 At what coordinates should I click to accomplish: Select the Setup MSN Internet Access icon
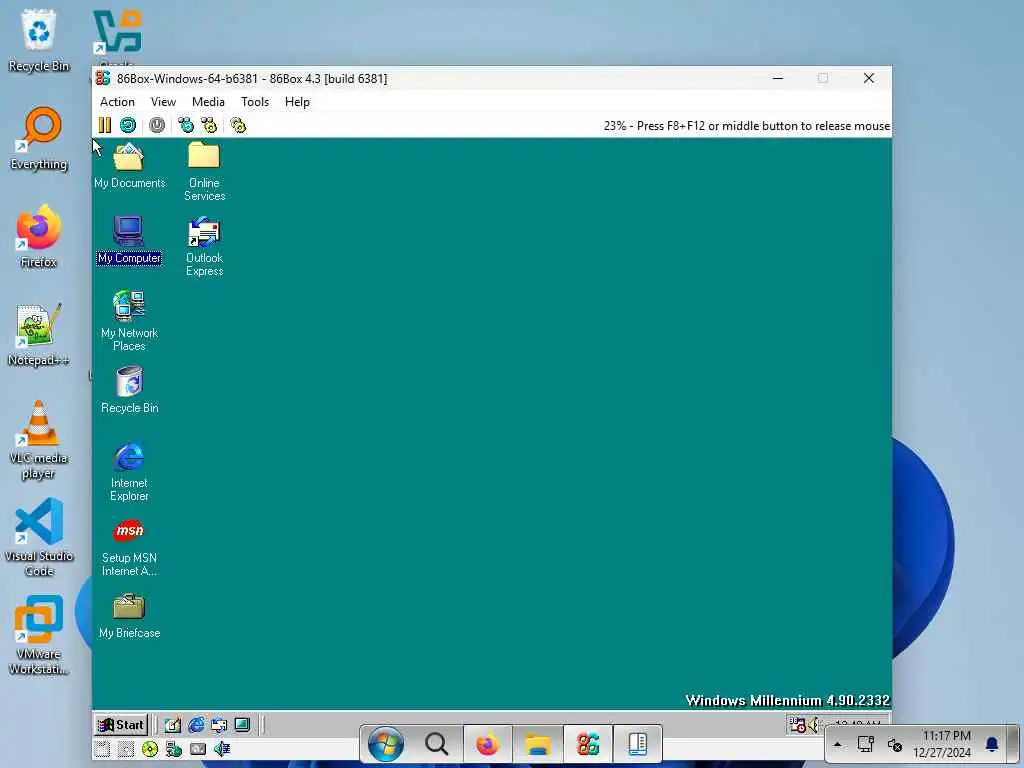tap(129, 547)
